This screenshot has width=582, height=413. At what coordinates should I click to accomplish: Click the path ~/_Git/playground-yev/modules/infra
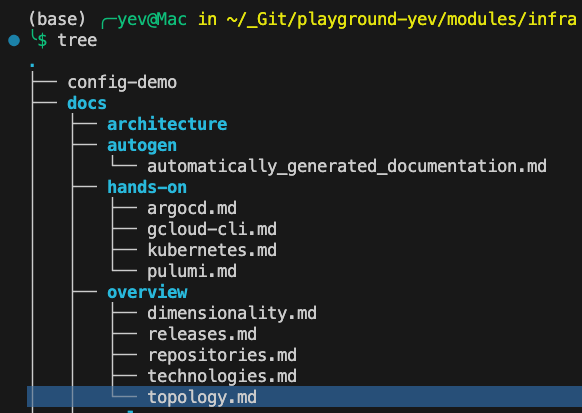coord(402,19)
